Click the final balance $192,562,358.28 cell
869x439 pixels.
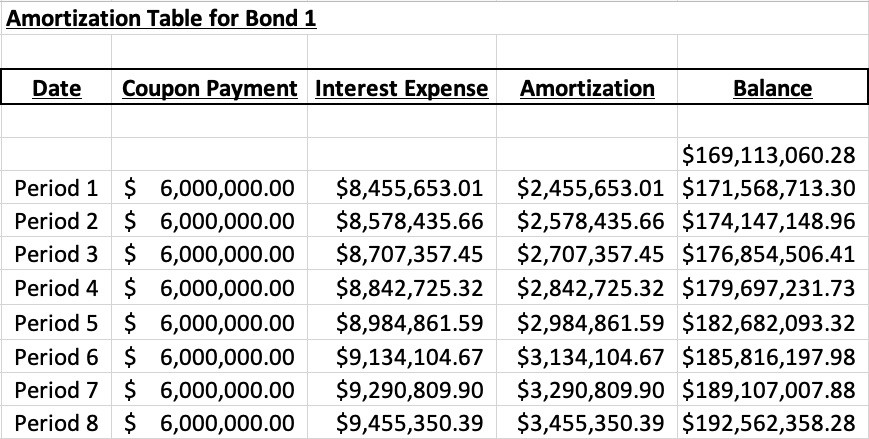tap(768, 422)
